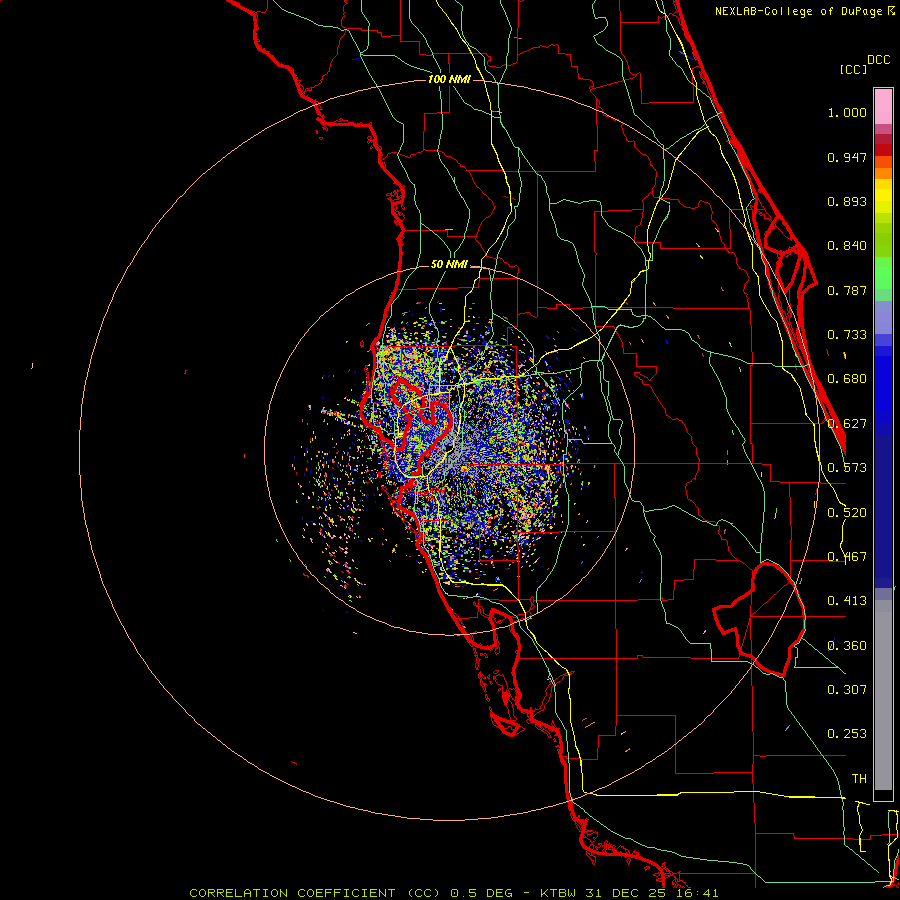Screen dimensions: 900x900
Task: Click the [CC] units label above the color bar
Action: 853,69
